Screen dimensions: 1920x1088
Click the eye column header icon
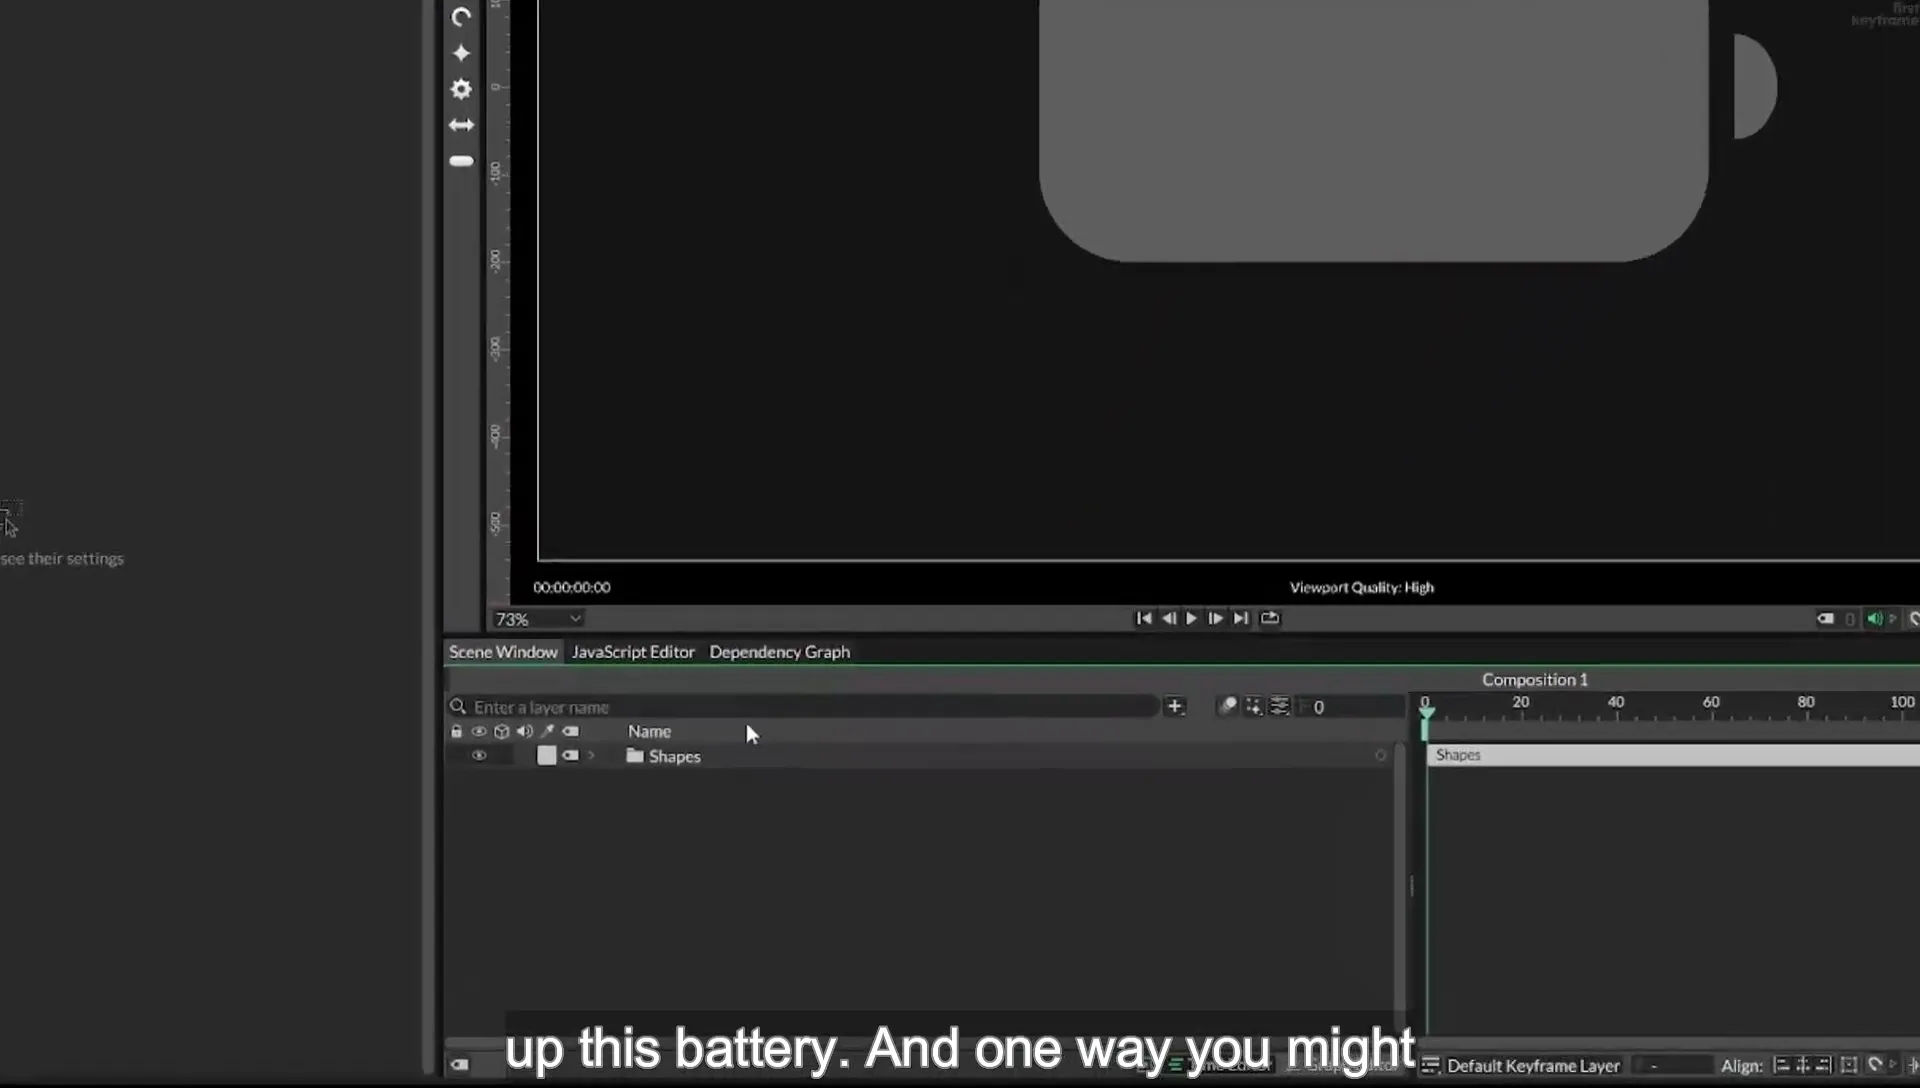[479, 732]
